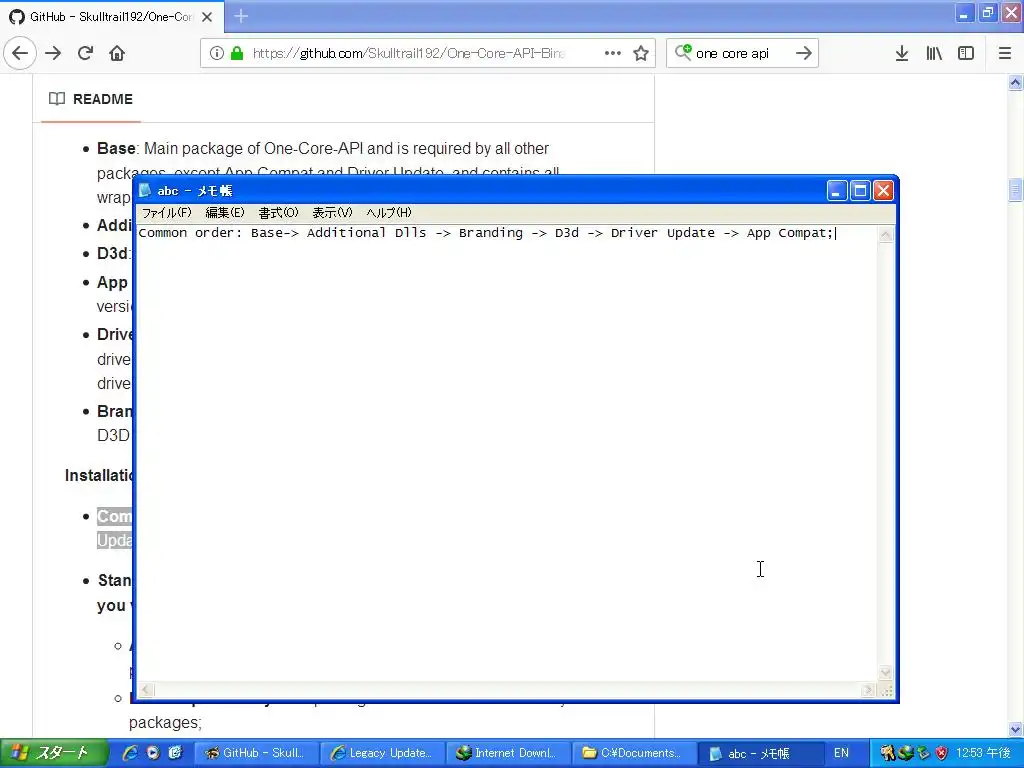1024x768 pixels.
Task: Open the downloads panel
Action: [x=902, y=53]
